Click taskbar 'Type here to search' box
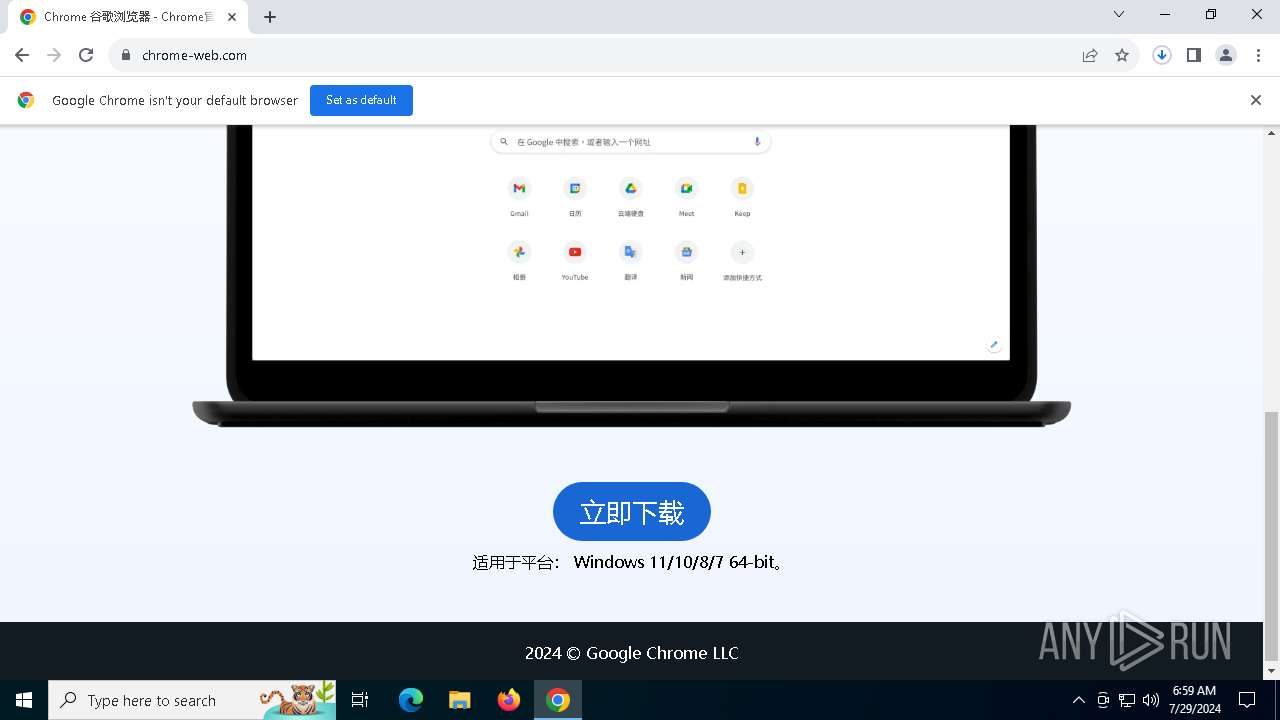Screen dimensions: 1280x720 pyautogui.click(x=192, y=700)
